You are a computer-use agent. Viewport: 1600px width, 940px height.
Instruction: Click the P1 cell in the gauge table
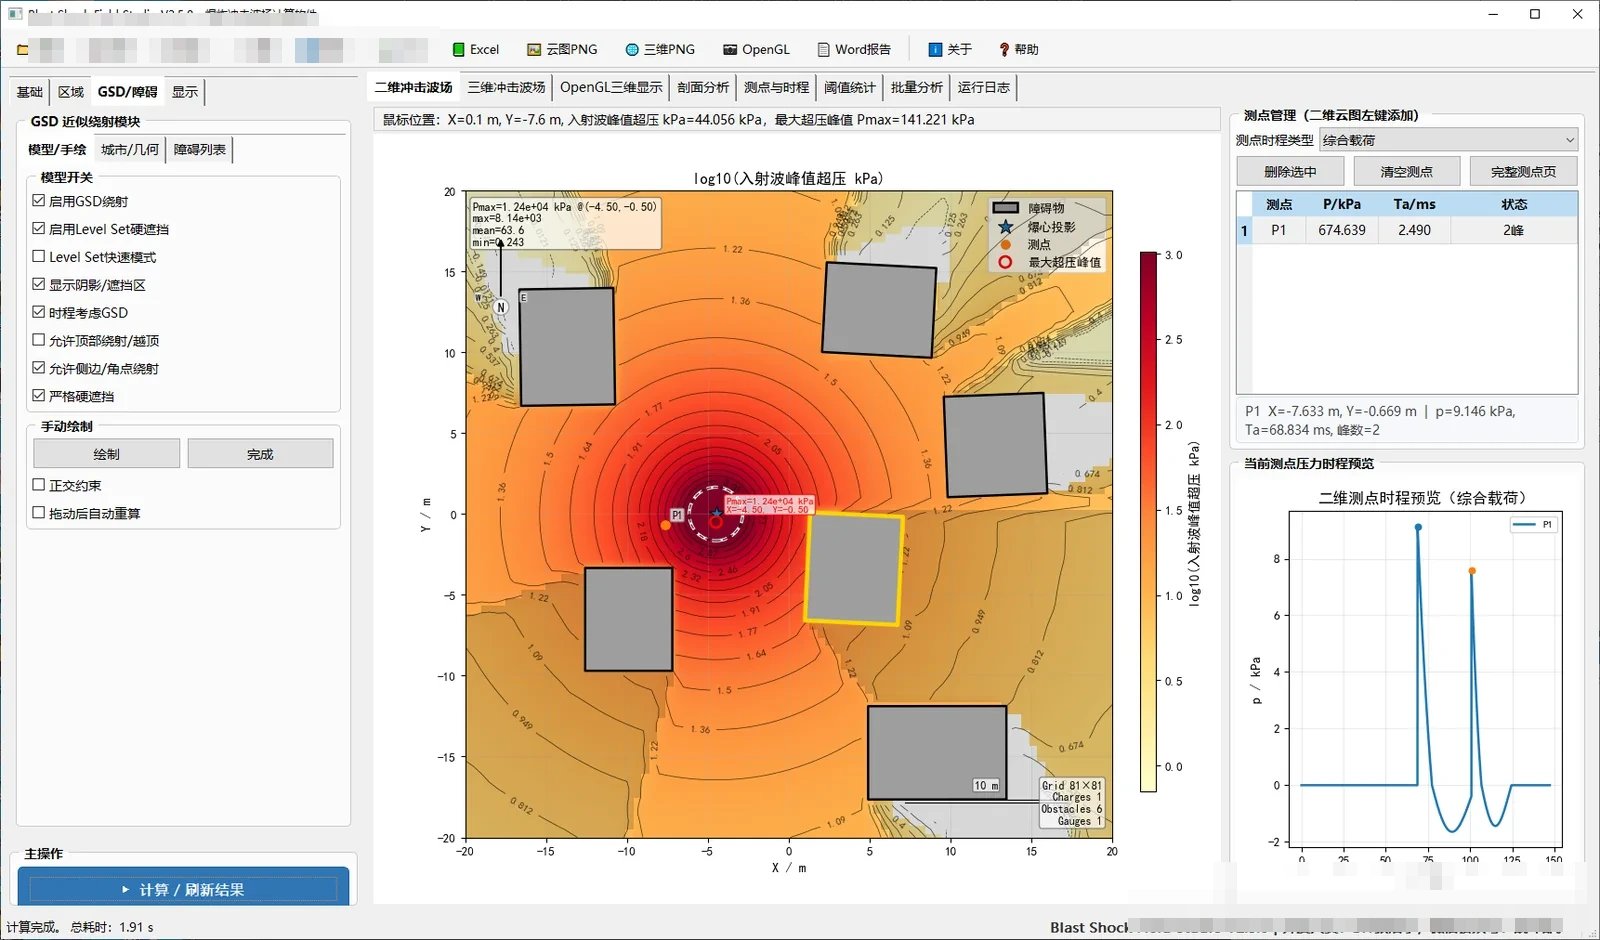(1279, 230)
